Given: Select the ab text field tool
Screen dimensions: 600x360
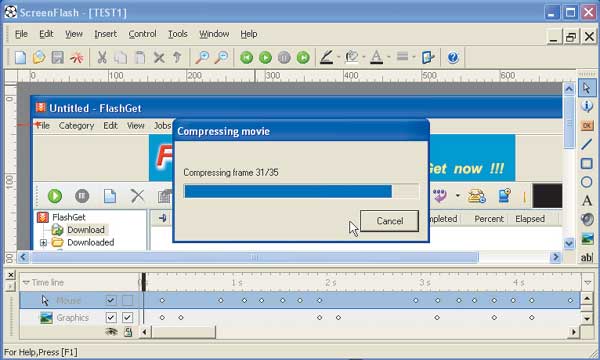Looking at the screenshot, I should tap(587, 257).
